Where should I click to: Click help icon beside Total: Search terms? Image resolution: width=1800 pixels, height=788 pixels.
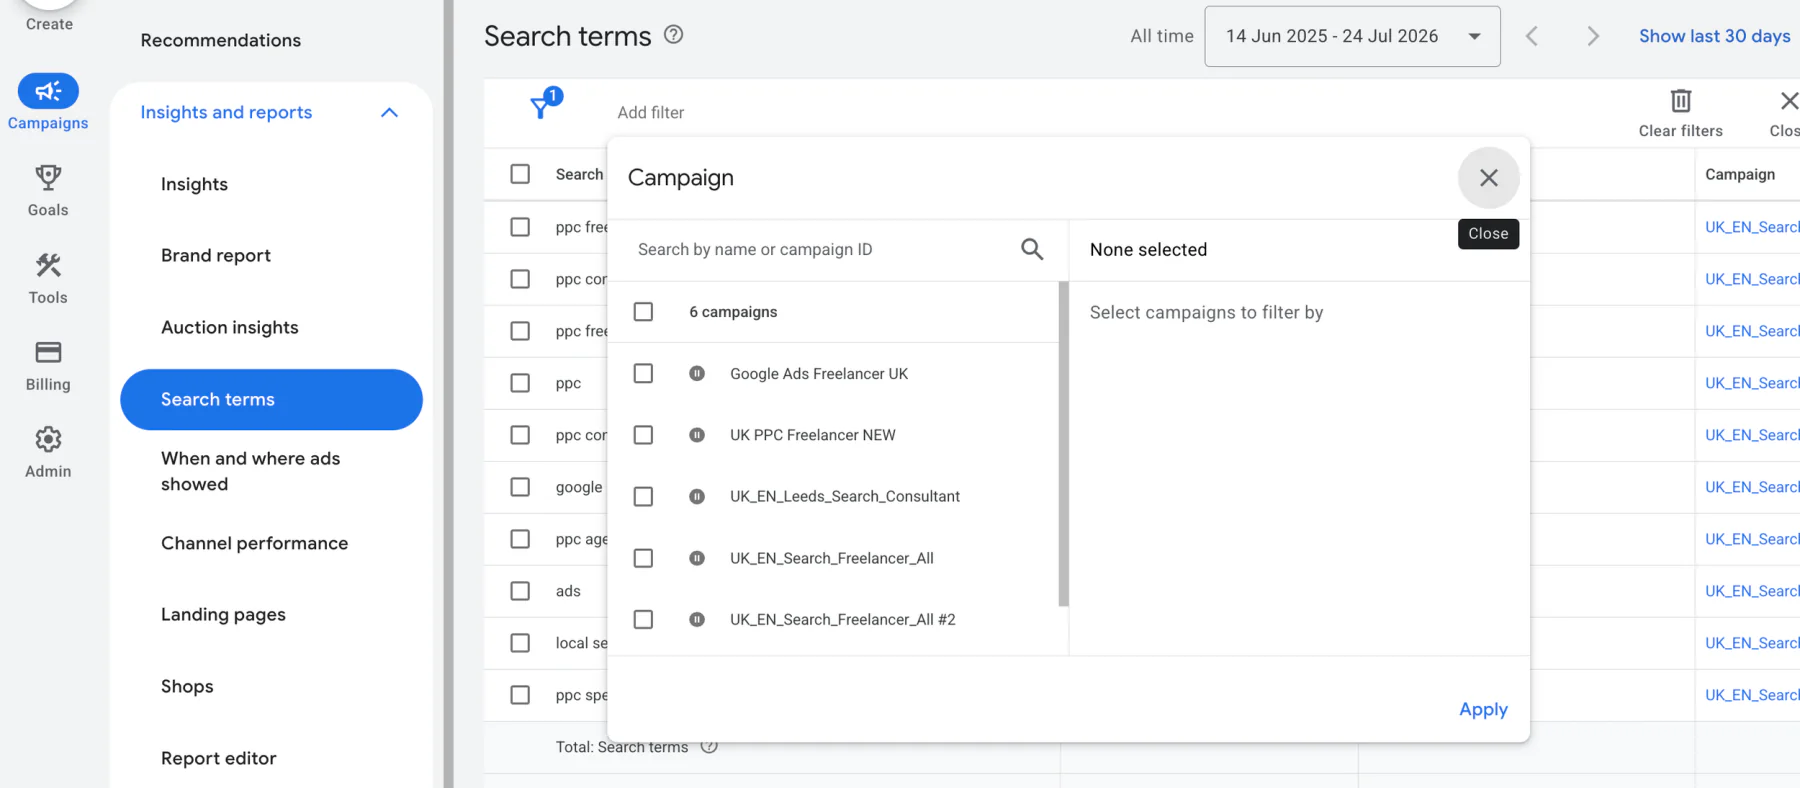tap(709, 746)
